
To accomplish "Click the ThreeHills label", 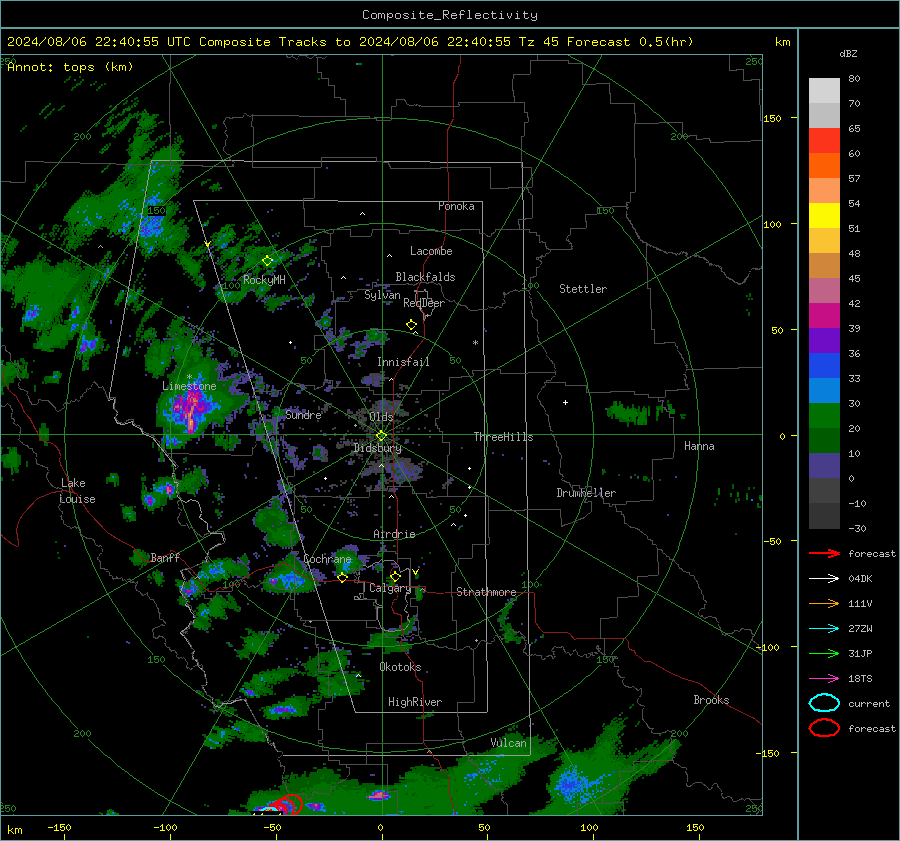I will click(x=503, y=437).
